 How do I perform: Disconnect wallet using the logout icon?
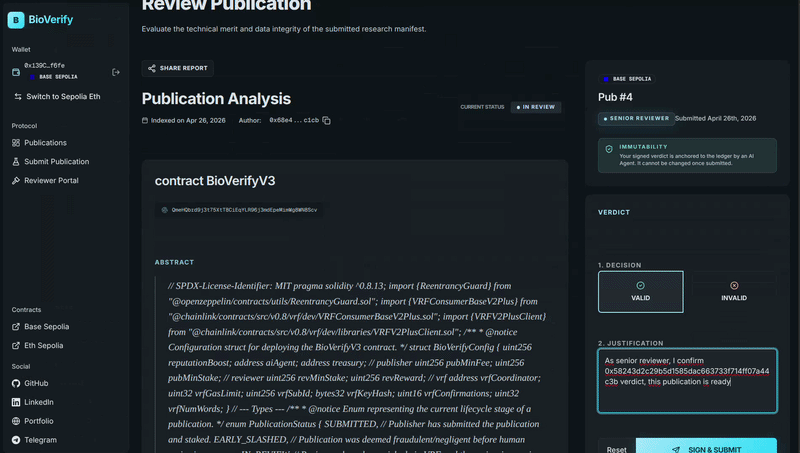(116, 72)
